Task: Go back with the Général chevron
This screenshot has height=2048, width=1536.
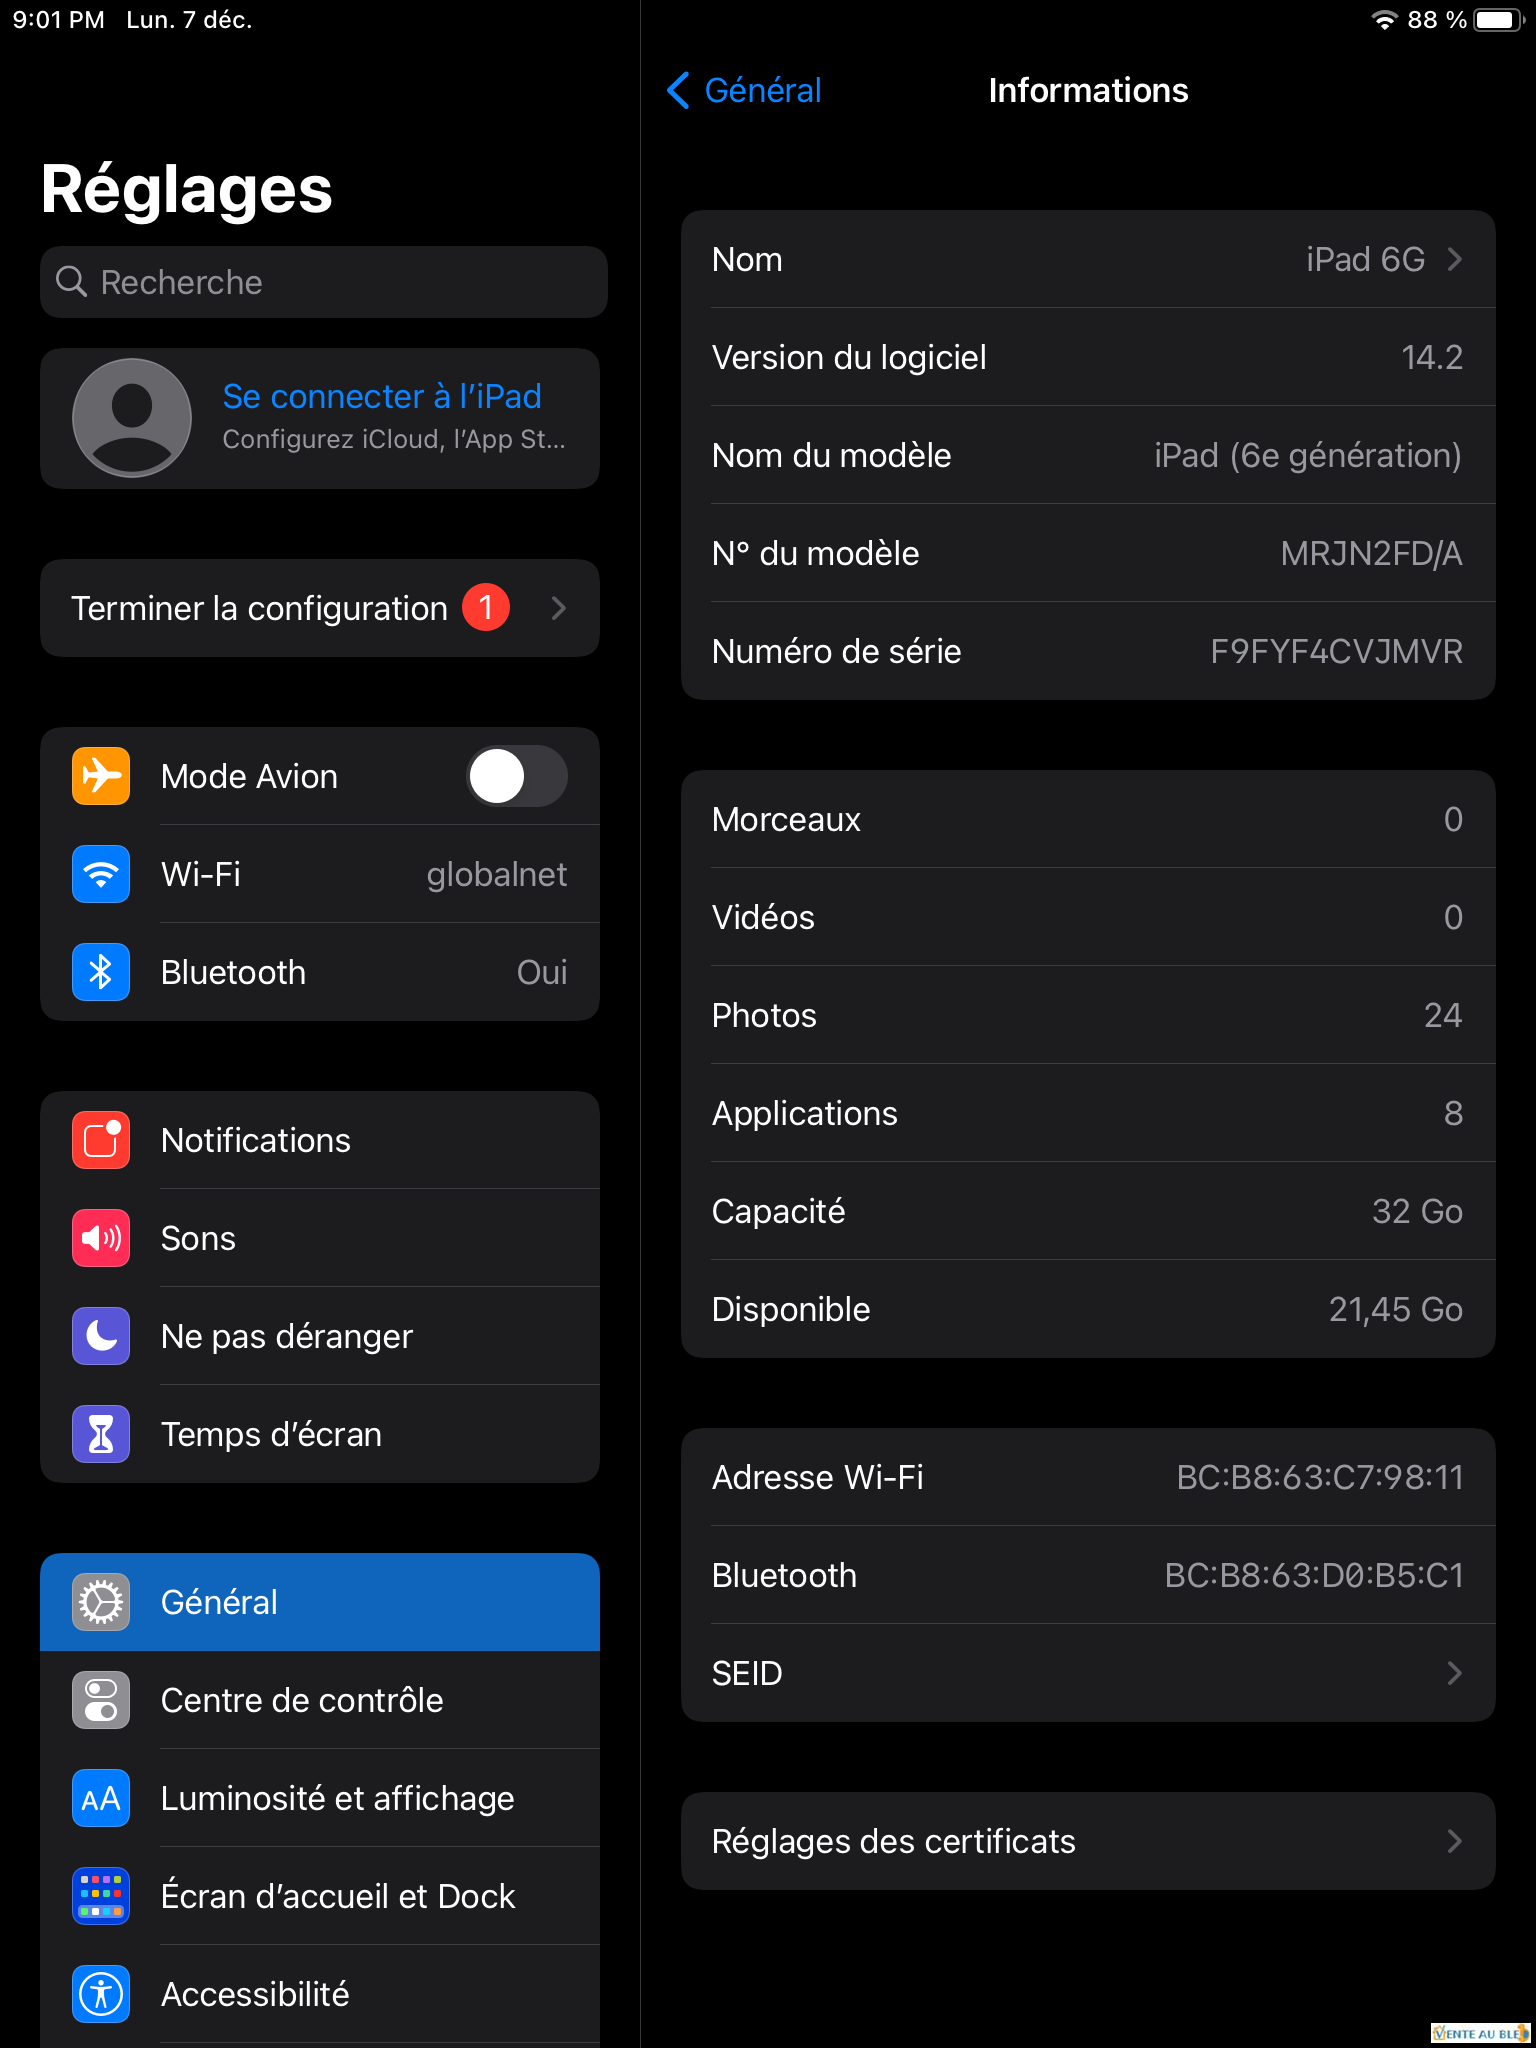Action: 678,90
